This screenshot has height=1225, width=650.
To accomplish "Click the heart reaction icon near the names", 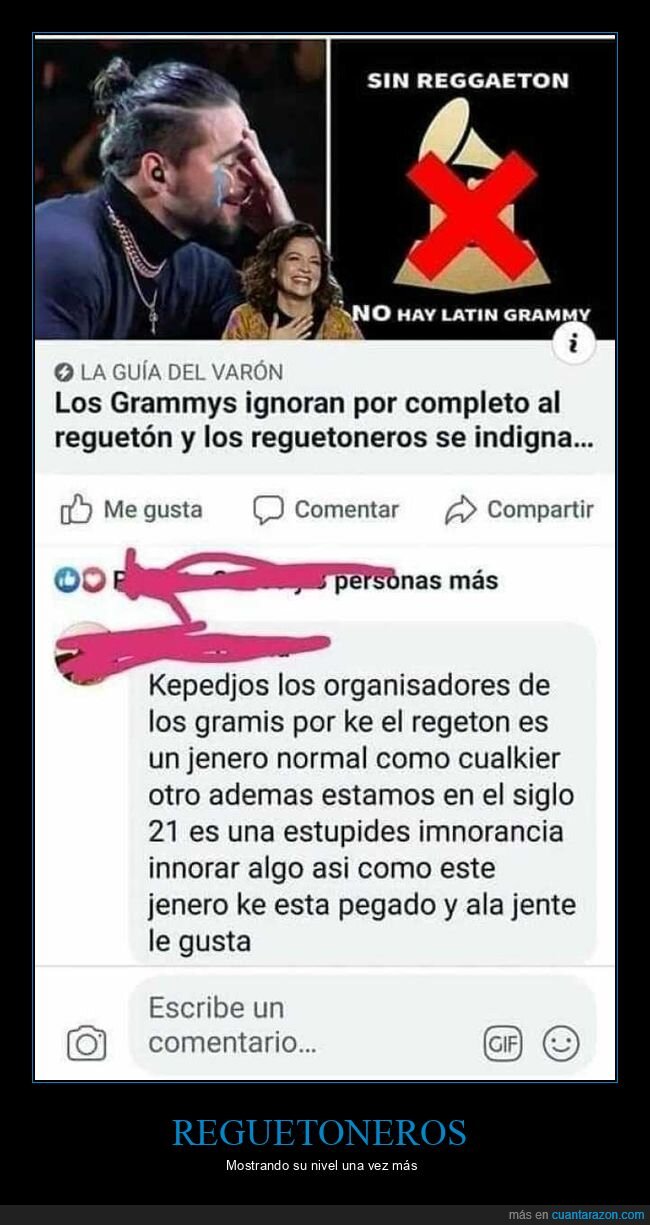I will (91, 581).
